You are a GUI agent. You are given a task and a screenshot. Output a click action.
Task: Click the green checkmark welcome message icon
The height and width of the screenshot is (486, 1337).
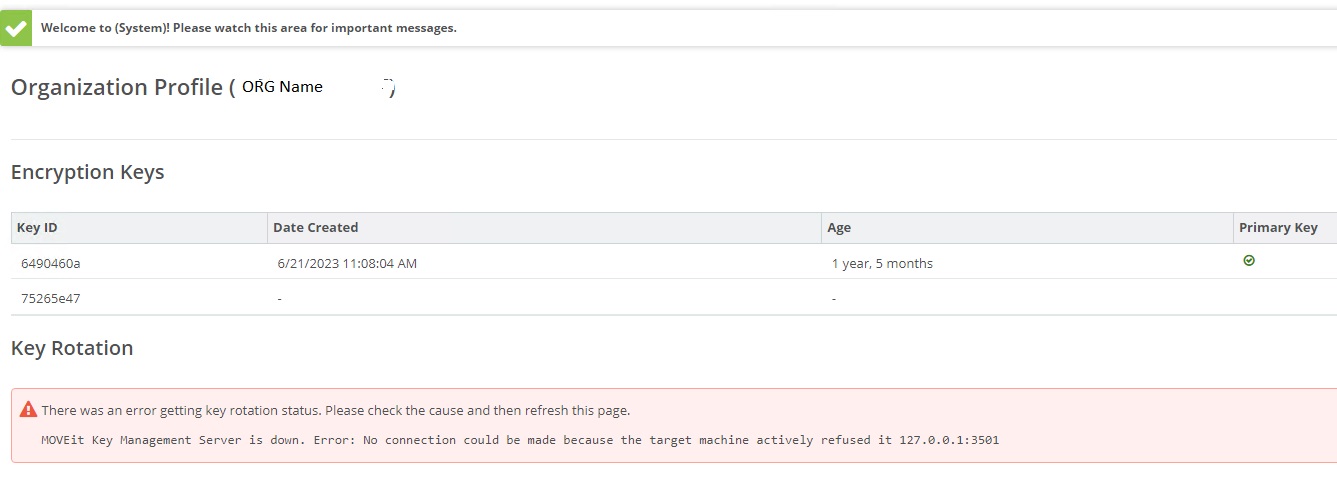15,28
